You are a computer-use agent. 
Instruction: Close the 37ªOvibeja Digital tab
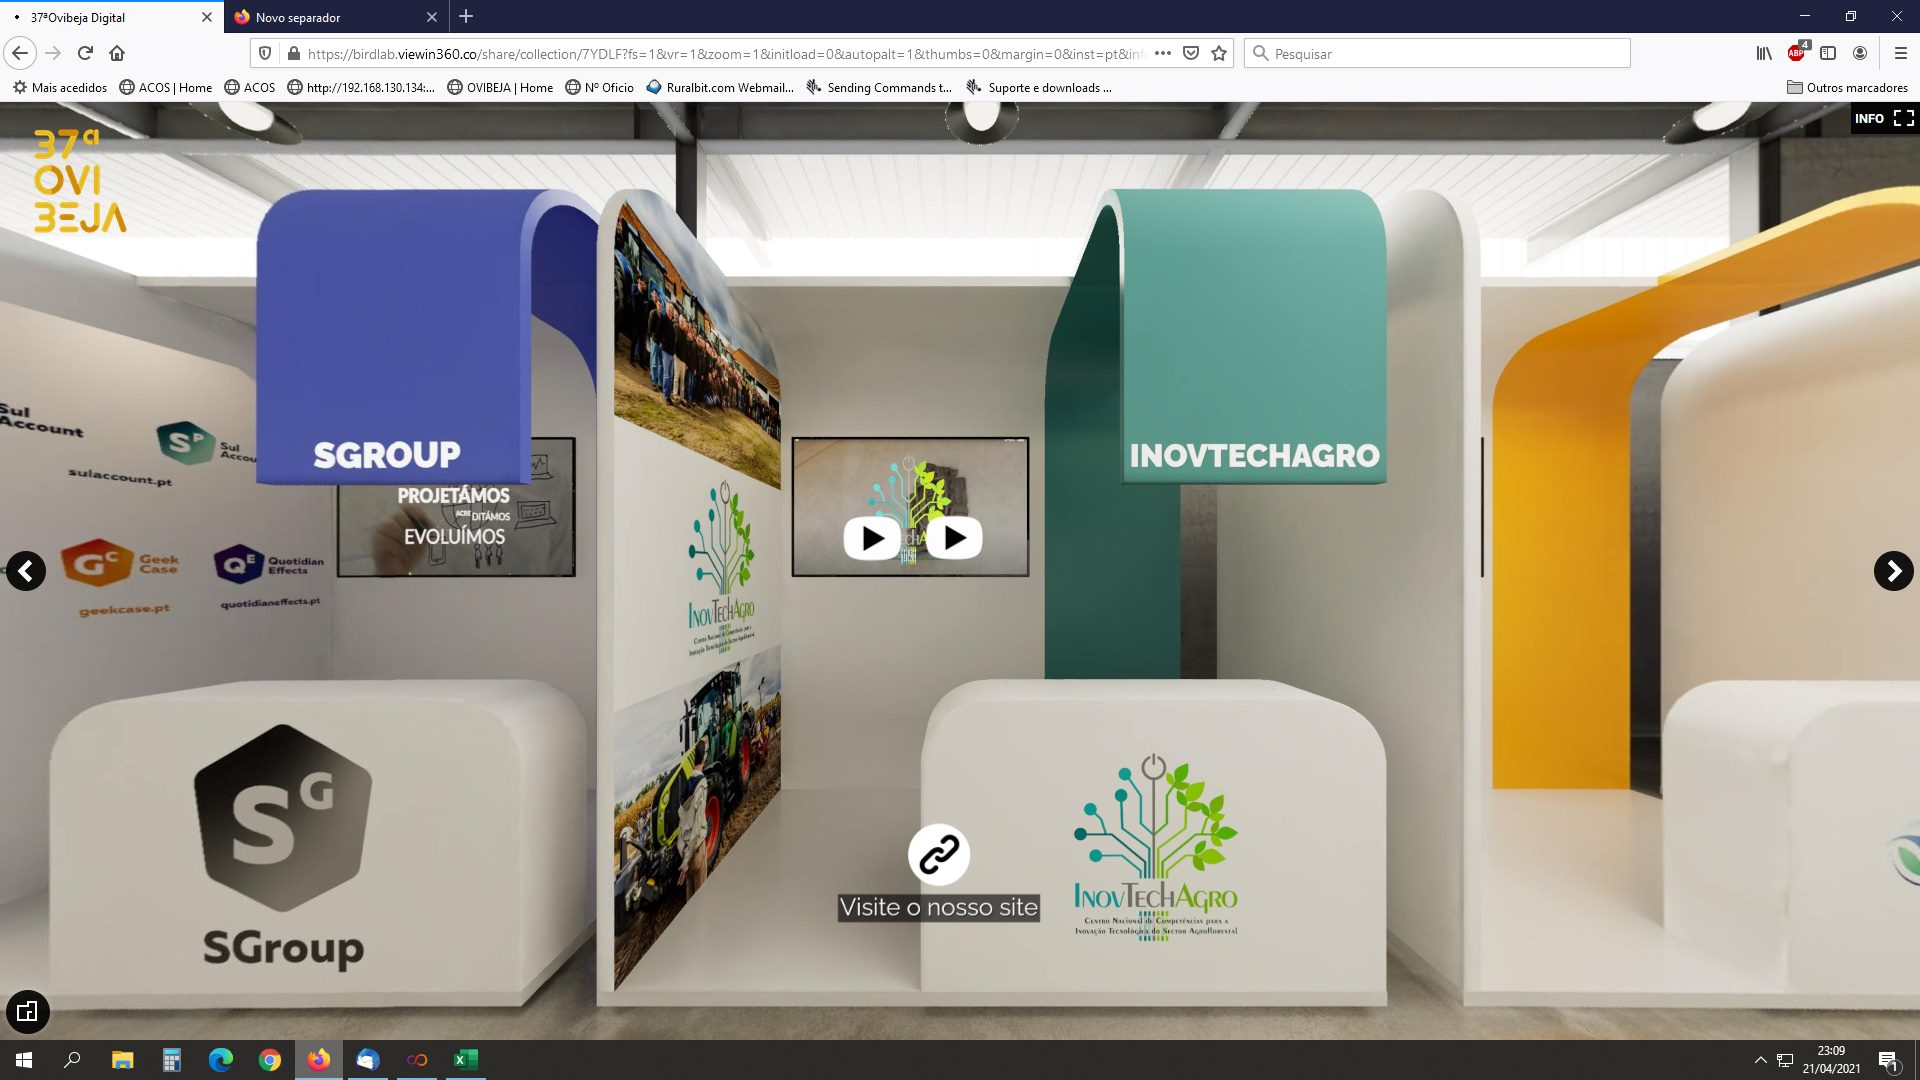click(207, 17)
